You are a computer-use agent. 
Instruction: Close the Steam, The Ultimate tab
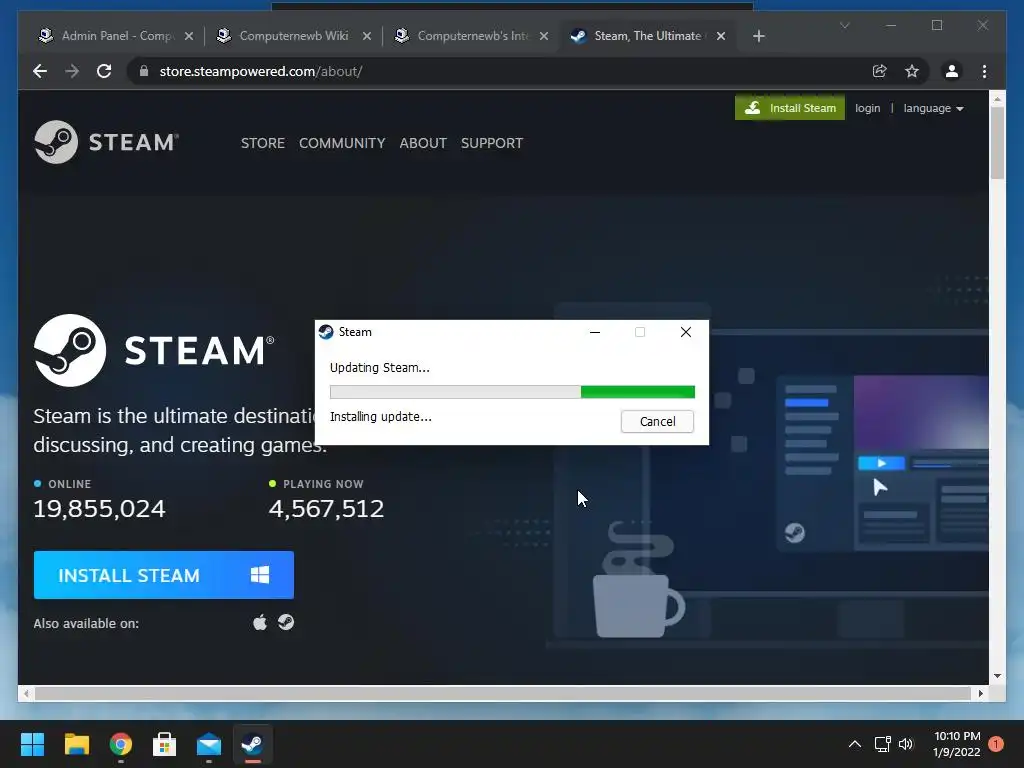721,36
